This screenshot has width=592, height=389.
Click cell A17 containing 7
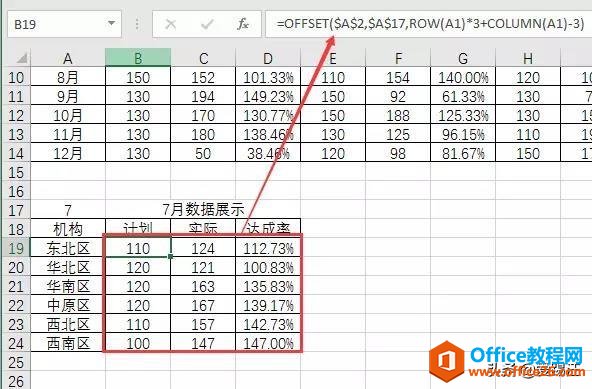pyautogui.click(x=68, y=210)
